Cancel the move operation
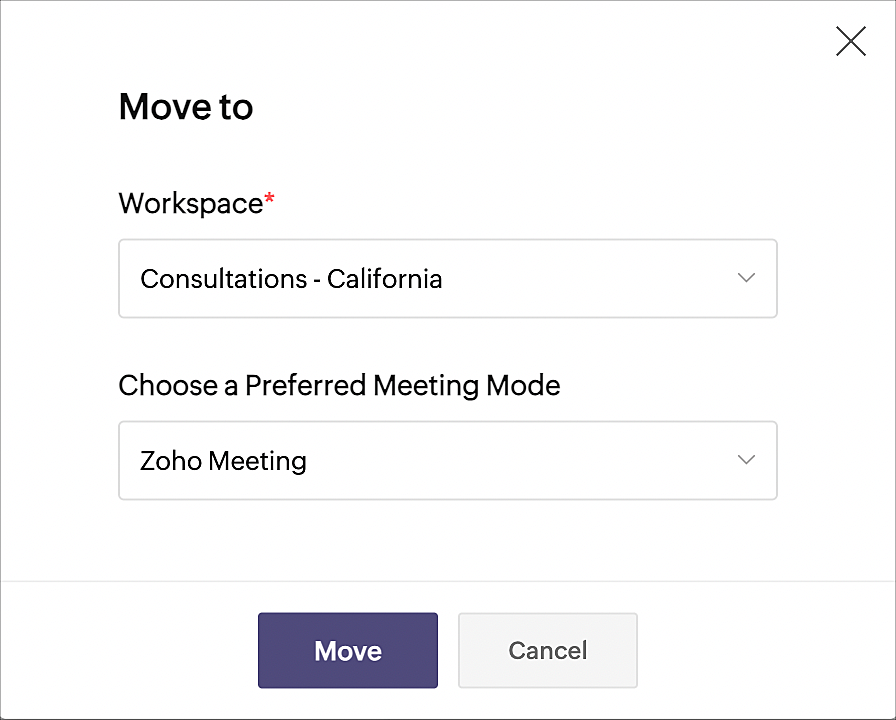Screen dimensions: 896x720 [547, 651]
